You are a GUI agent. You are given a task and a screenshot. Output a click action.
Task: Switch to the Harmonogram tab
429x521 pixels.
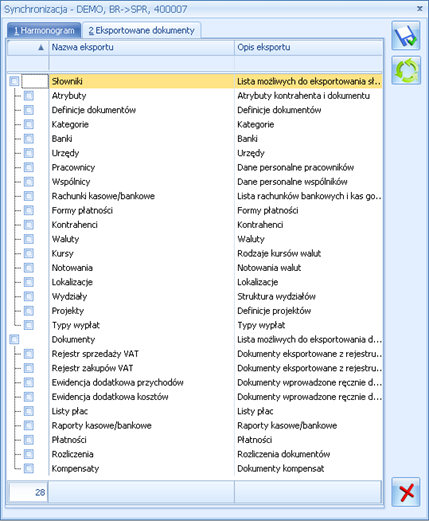click(x=44, y=30)
